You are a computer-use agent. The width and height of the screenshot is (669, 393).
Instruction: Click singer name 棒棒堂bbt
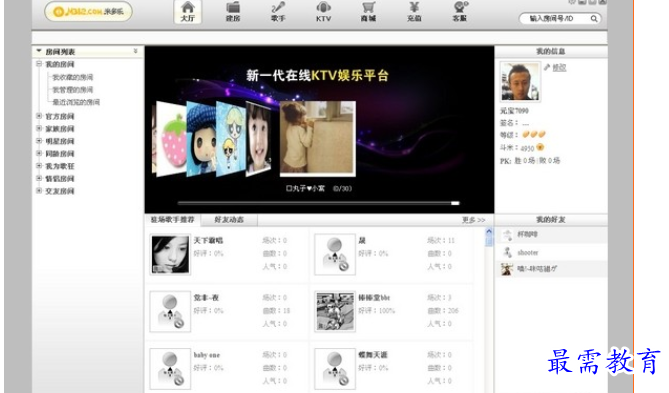[x=374, y=297]
